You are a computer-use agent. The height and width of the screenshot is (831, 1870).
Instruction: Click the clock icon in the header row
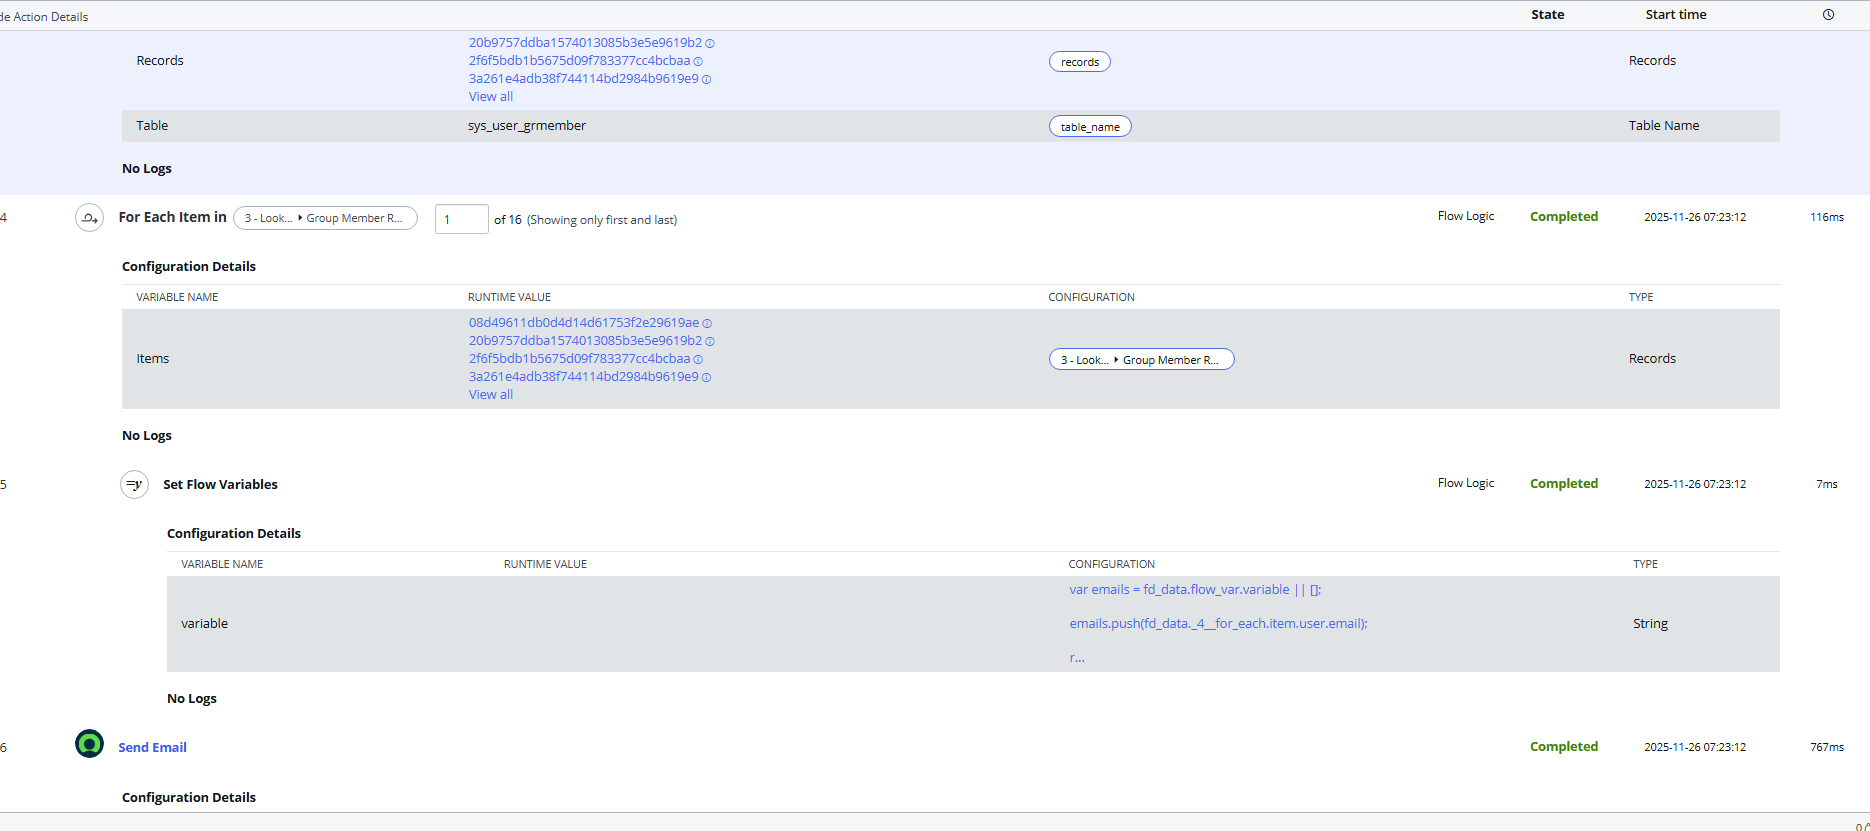point(1828,15)
